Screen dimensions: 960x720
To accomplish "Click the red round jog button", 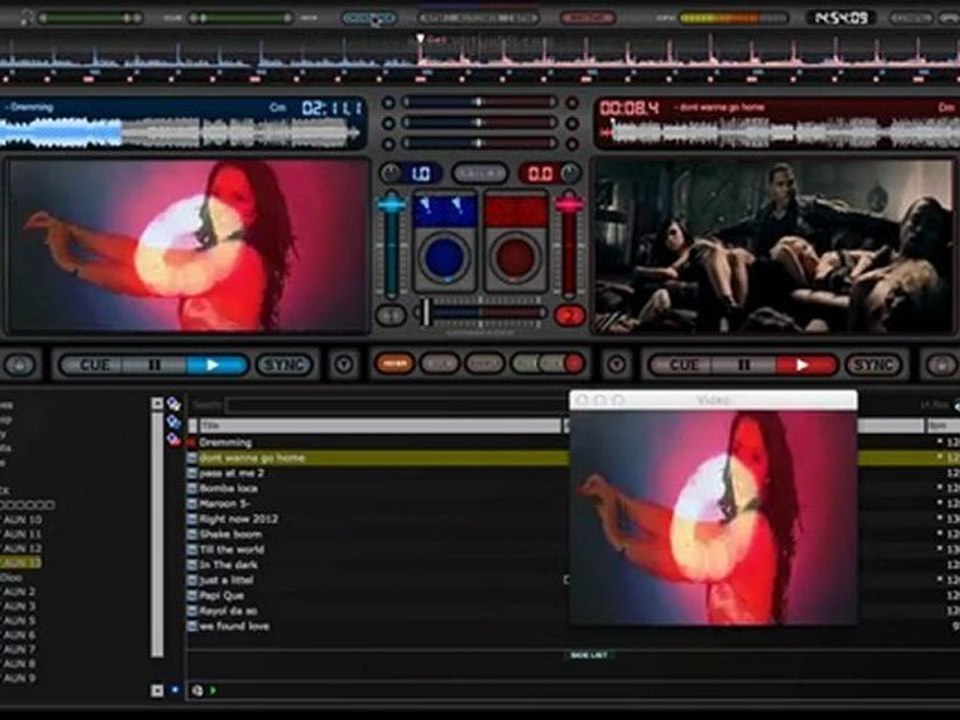I will pyautogui.click(x=516, y=257).
